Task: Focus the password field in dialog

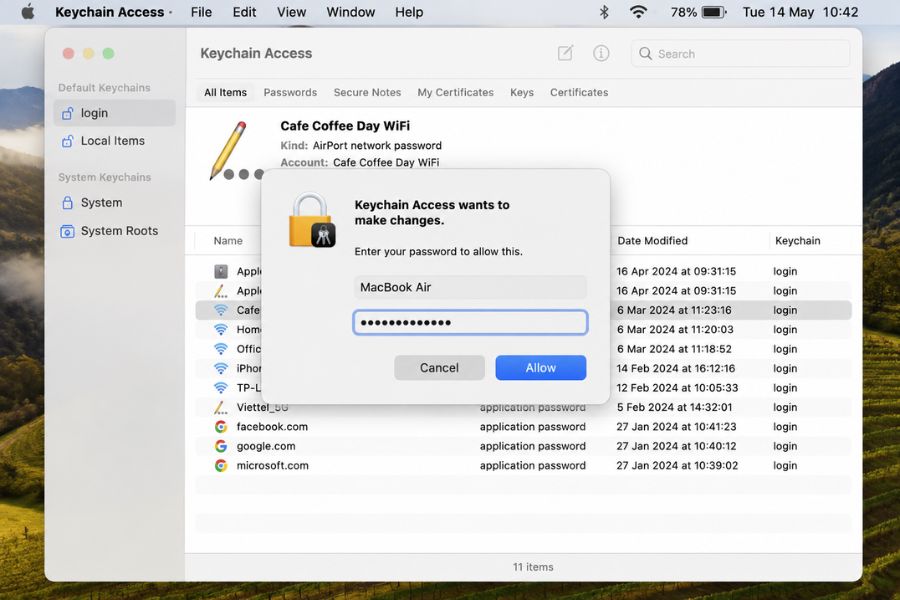Action: (470, 322)
